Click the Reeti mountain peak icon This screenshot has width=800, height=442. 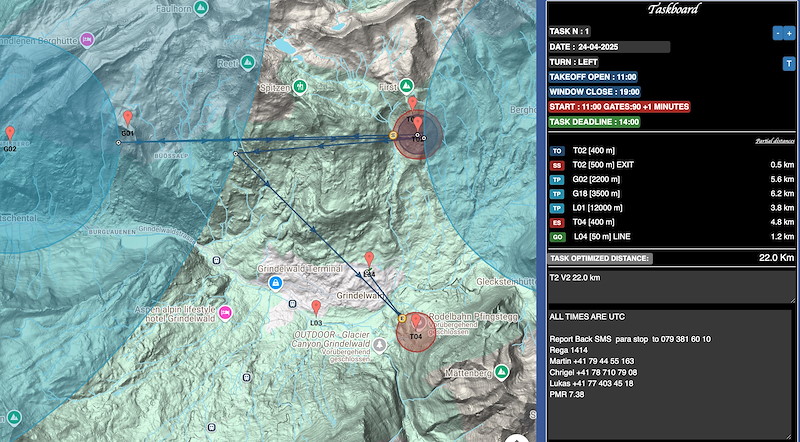pyautogui.click(x=248, y=62)
